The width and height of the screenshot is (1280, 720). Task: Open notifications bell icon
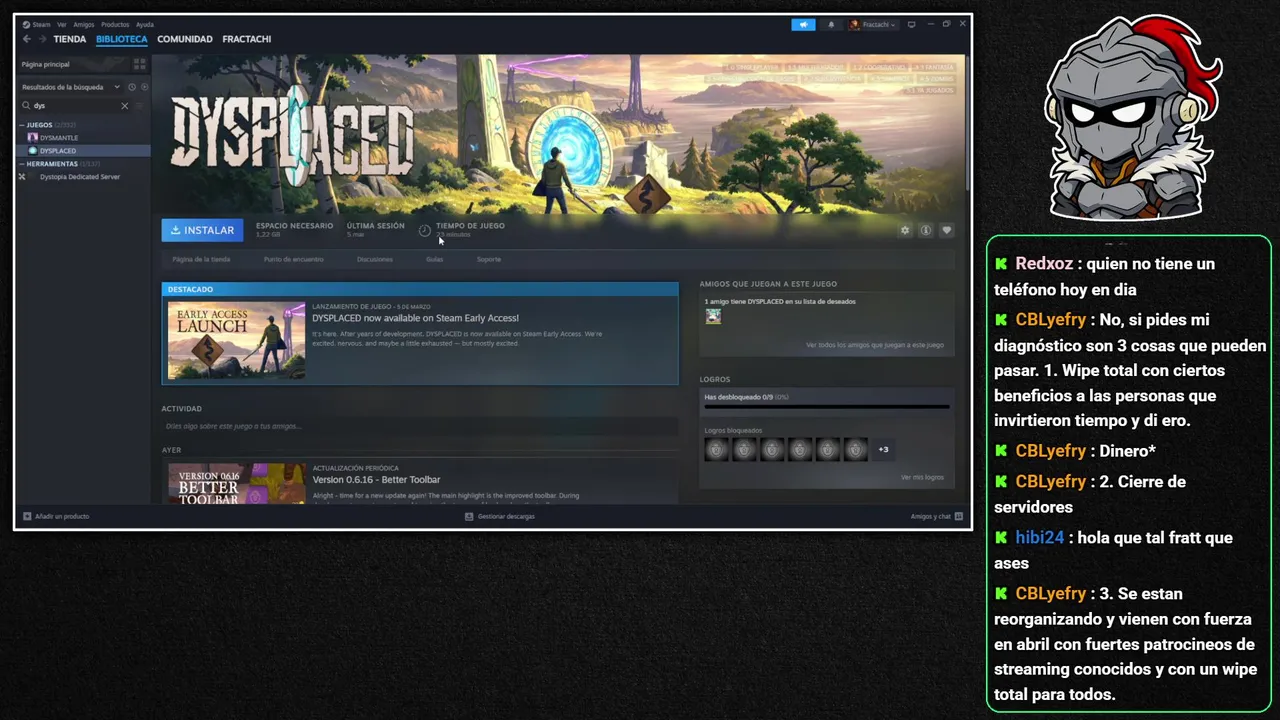(x=831, y=24)
